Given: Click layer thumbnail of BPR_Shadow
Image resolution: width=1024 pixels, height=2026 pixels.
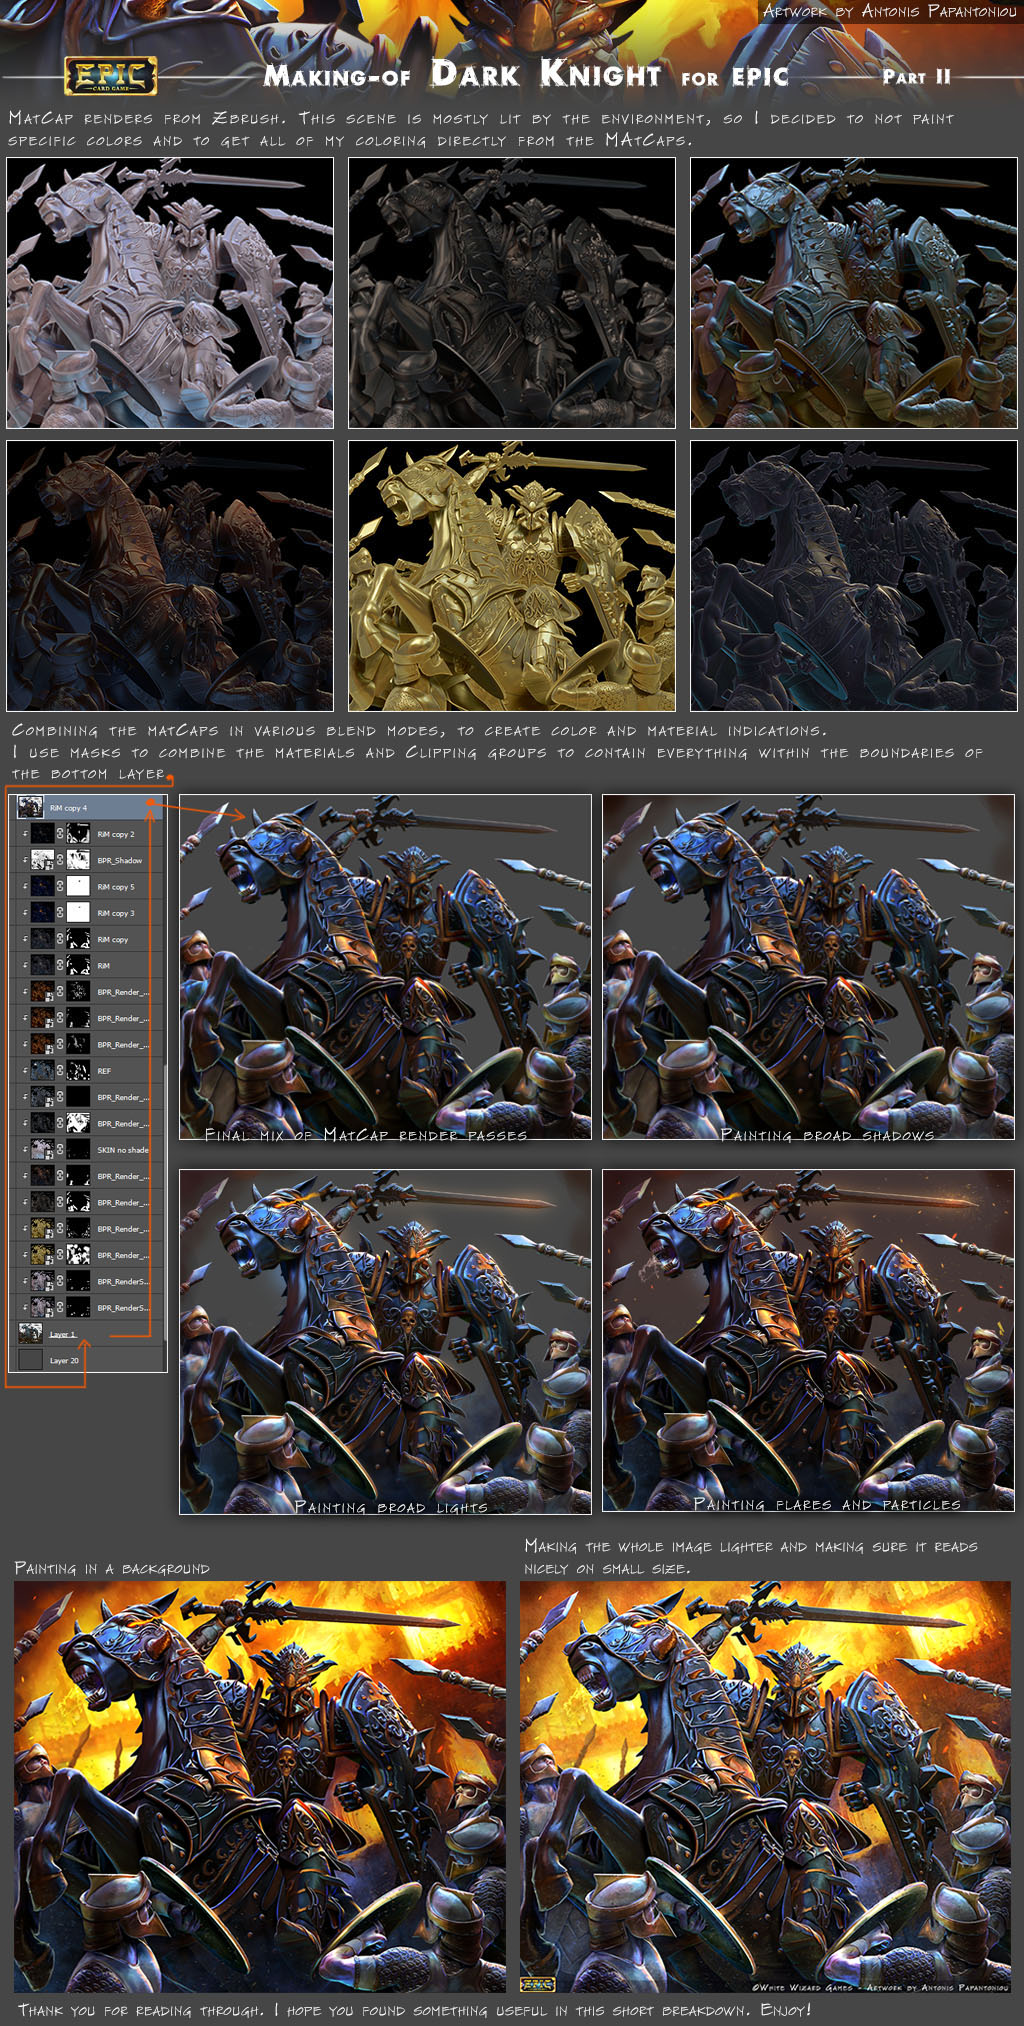Looking at the screenshot, I should 42,860.
